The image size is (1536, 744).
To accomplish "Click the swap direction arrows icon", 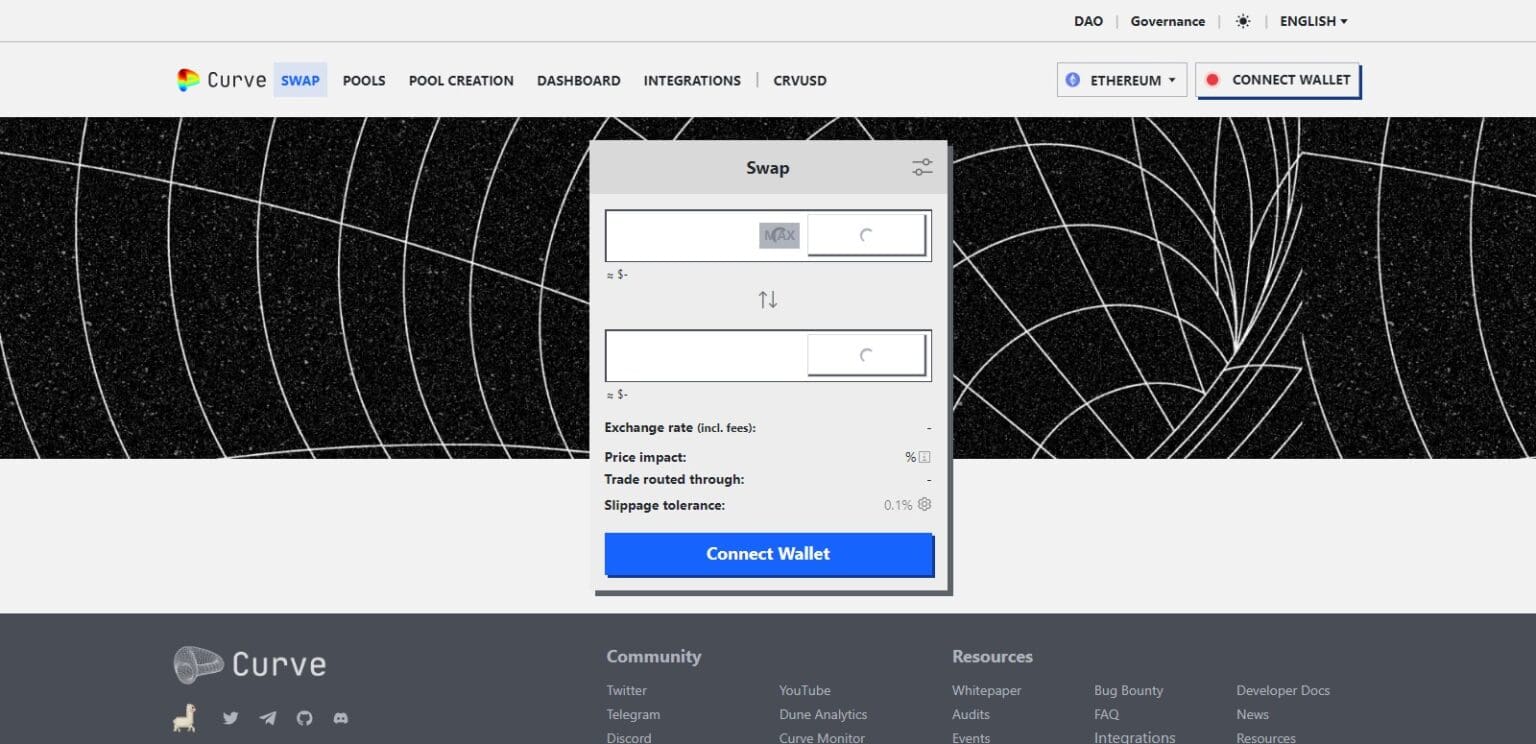I will [767, 299].
